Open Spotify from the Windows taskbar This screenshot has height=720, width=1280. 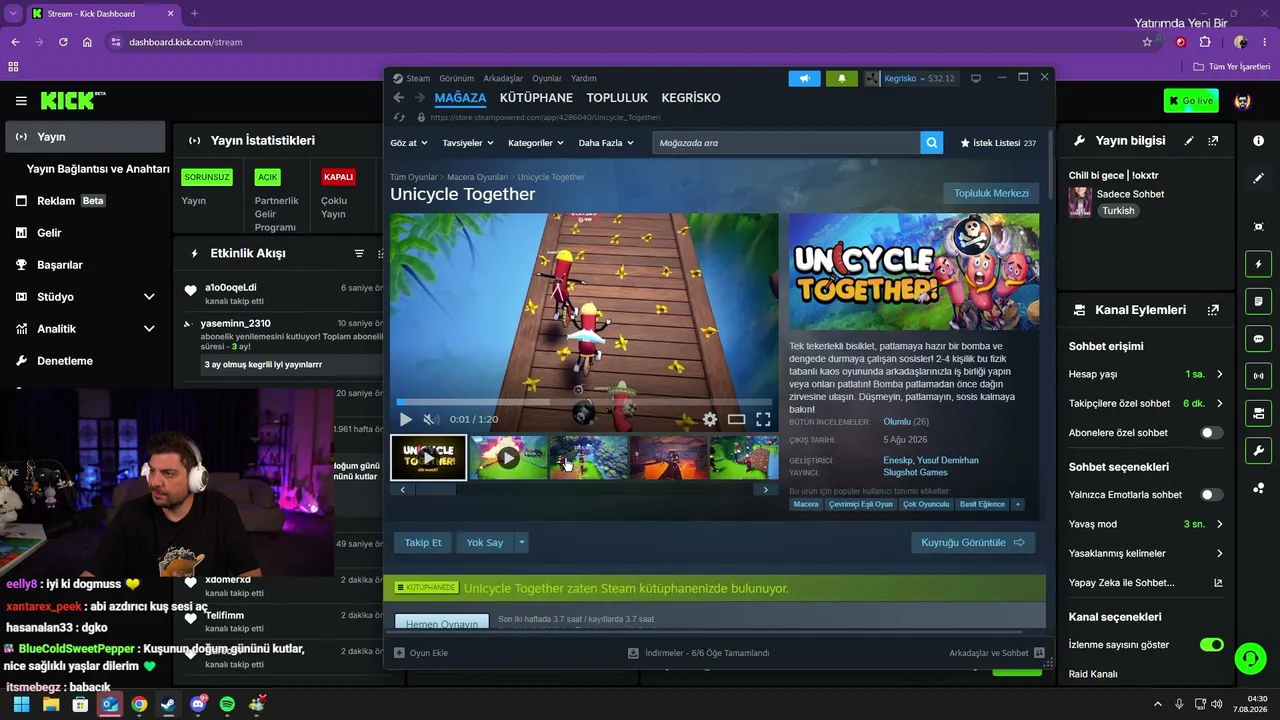click(227, 704)
